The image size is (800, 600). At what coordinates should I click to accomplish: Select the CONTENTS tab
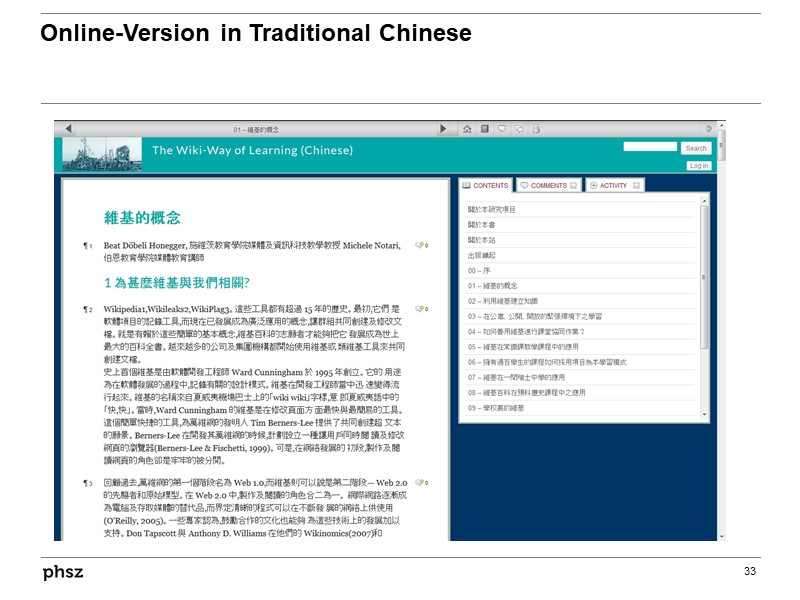click(x=486, y=186)
